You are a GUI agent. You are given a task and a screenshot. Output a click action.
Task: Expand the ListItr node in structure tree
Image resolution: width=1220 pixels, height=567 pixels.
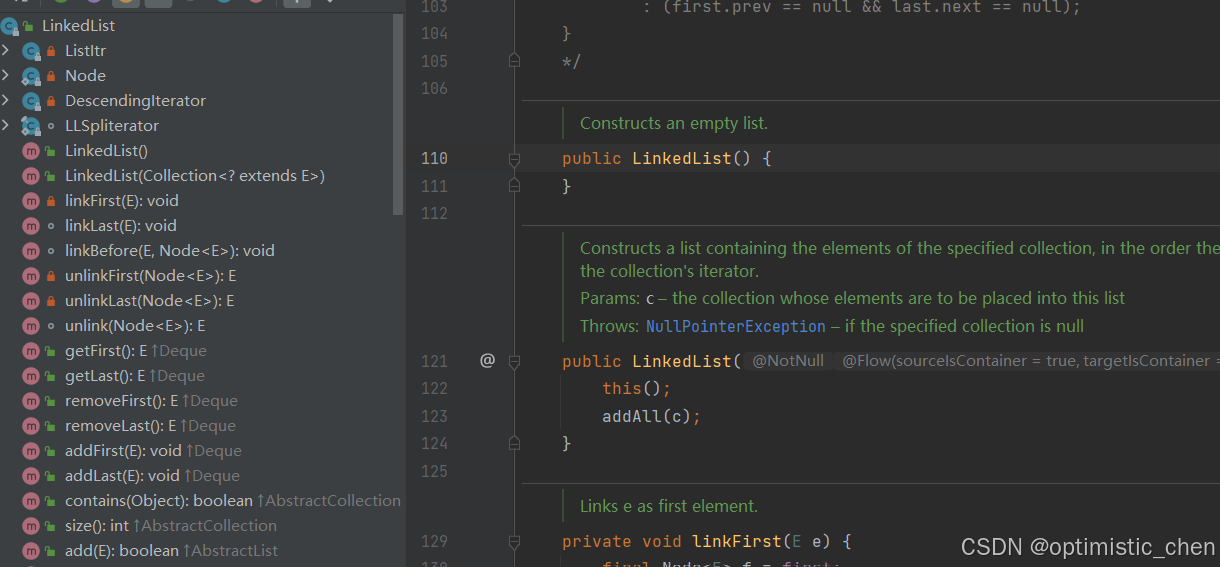pos(6,50)
